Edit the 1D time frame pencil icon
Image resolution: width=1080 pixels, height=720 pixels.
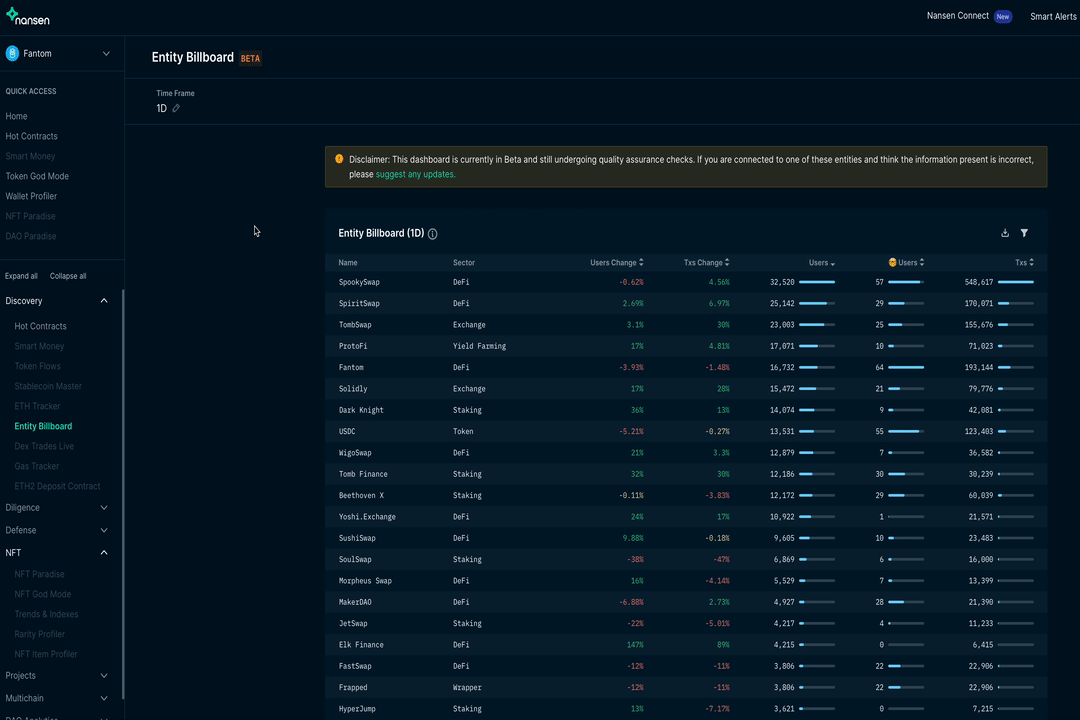(x=176, y=108)
